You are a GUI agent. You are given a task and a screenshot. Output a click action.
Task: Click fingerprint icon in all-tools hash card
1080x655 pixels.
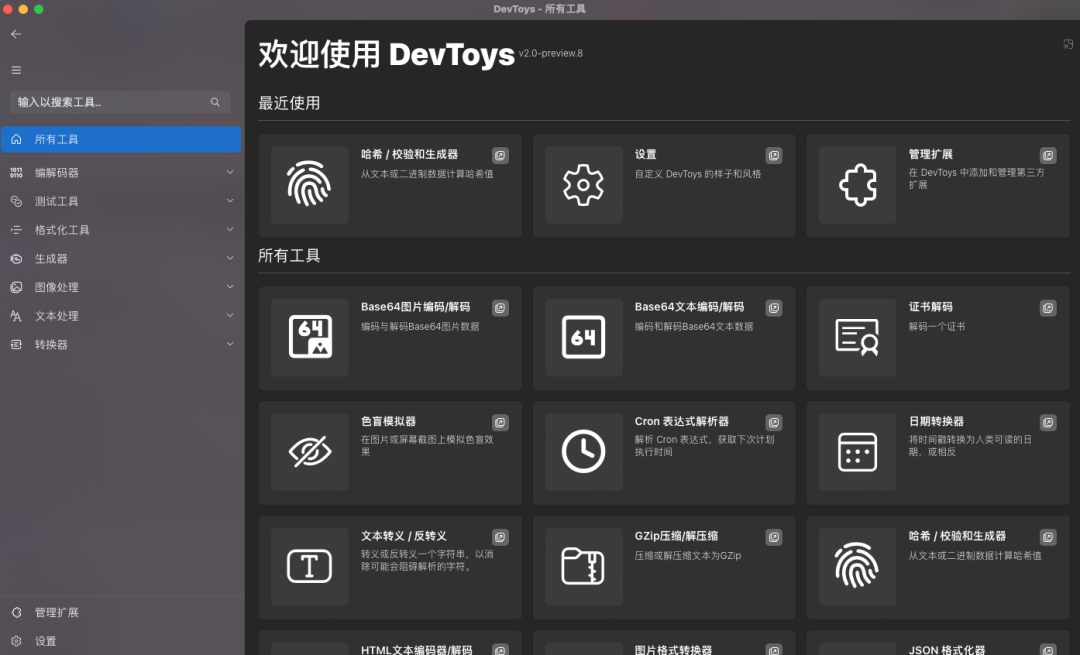pos(856,565)
